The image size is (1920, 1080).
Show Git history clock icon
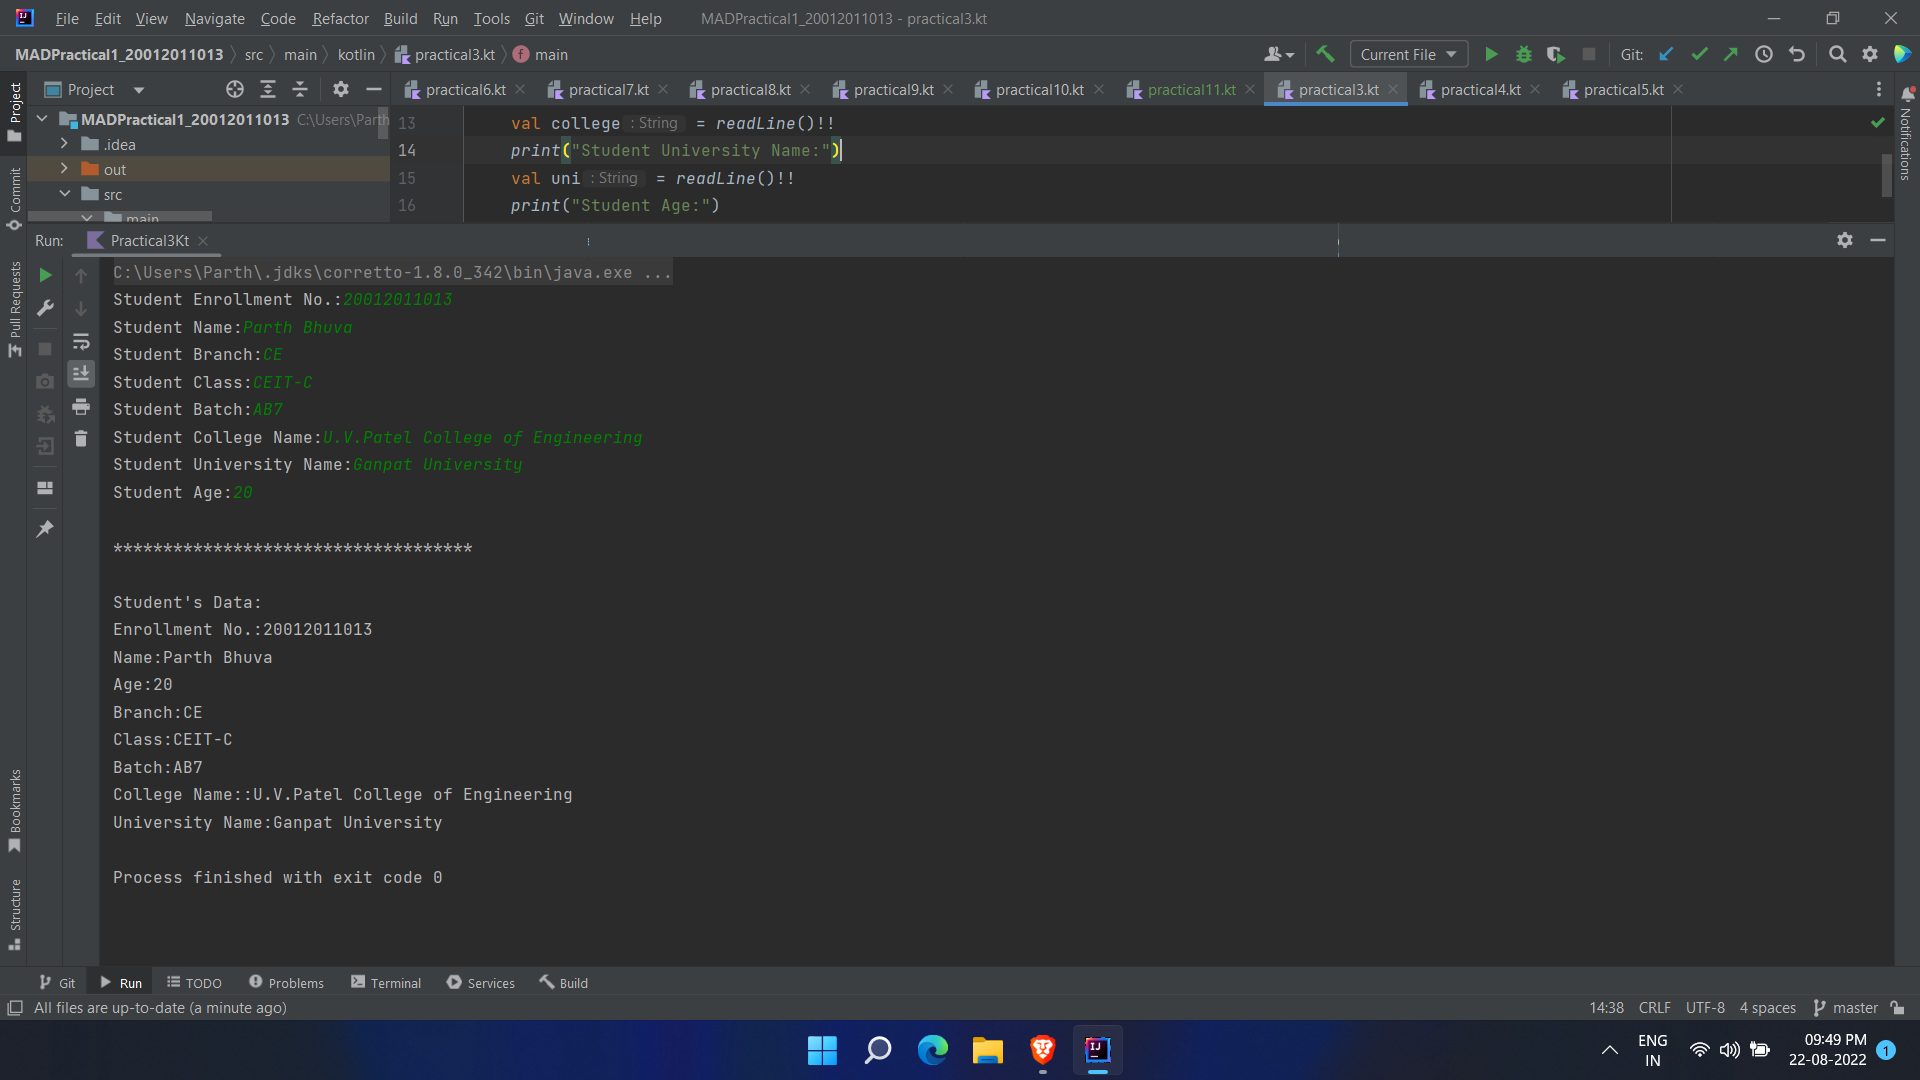(1764, 54)
